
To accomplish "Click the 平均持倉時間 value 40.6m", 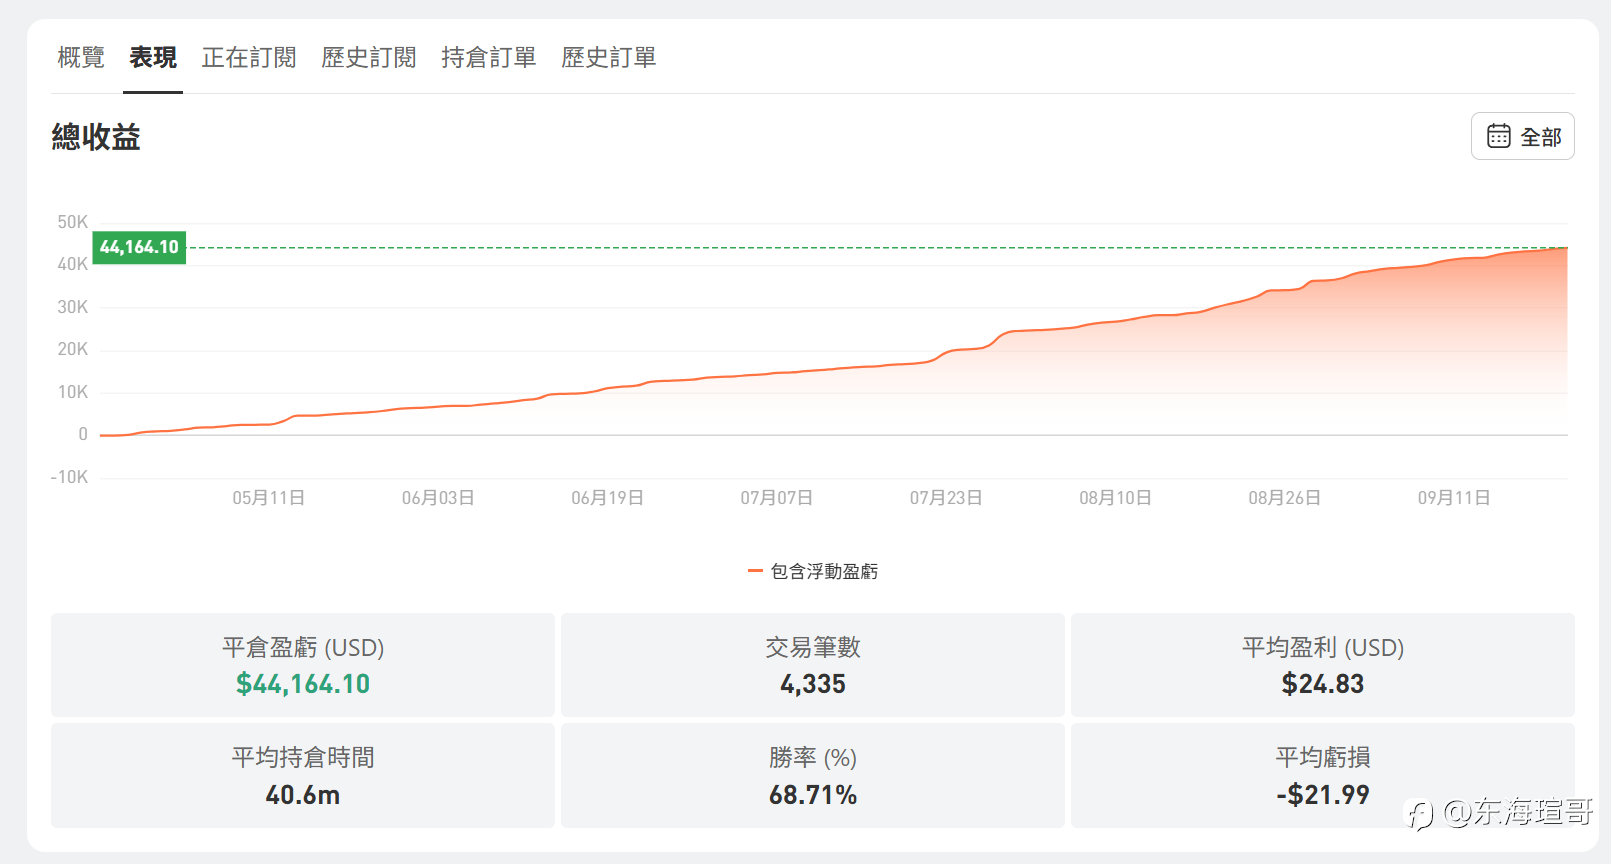I will [x=303, y=795].
